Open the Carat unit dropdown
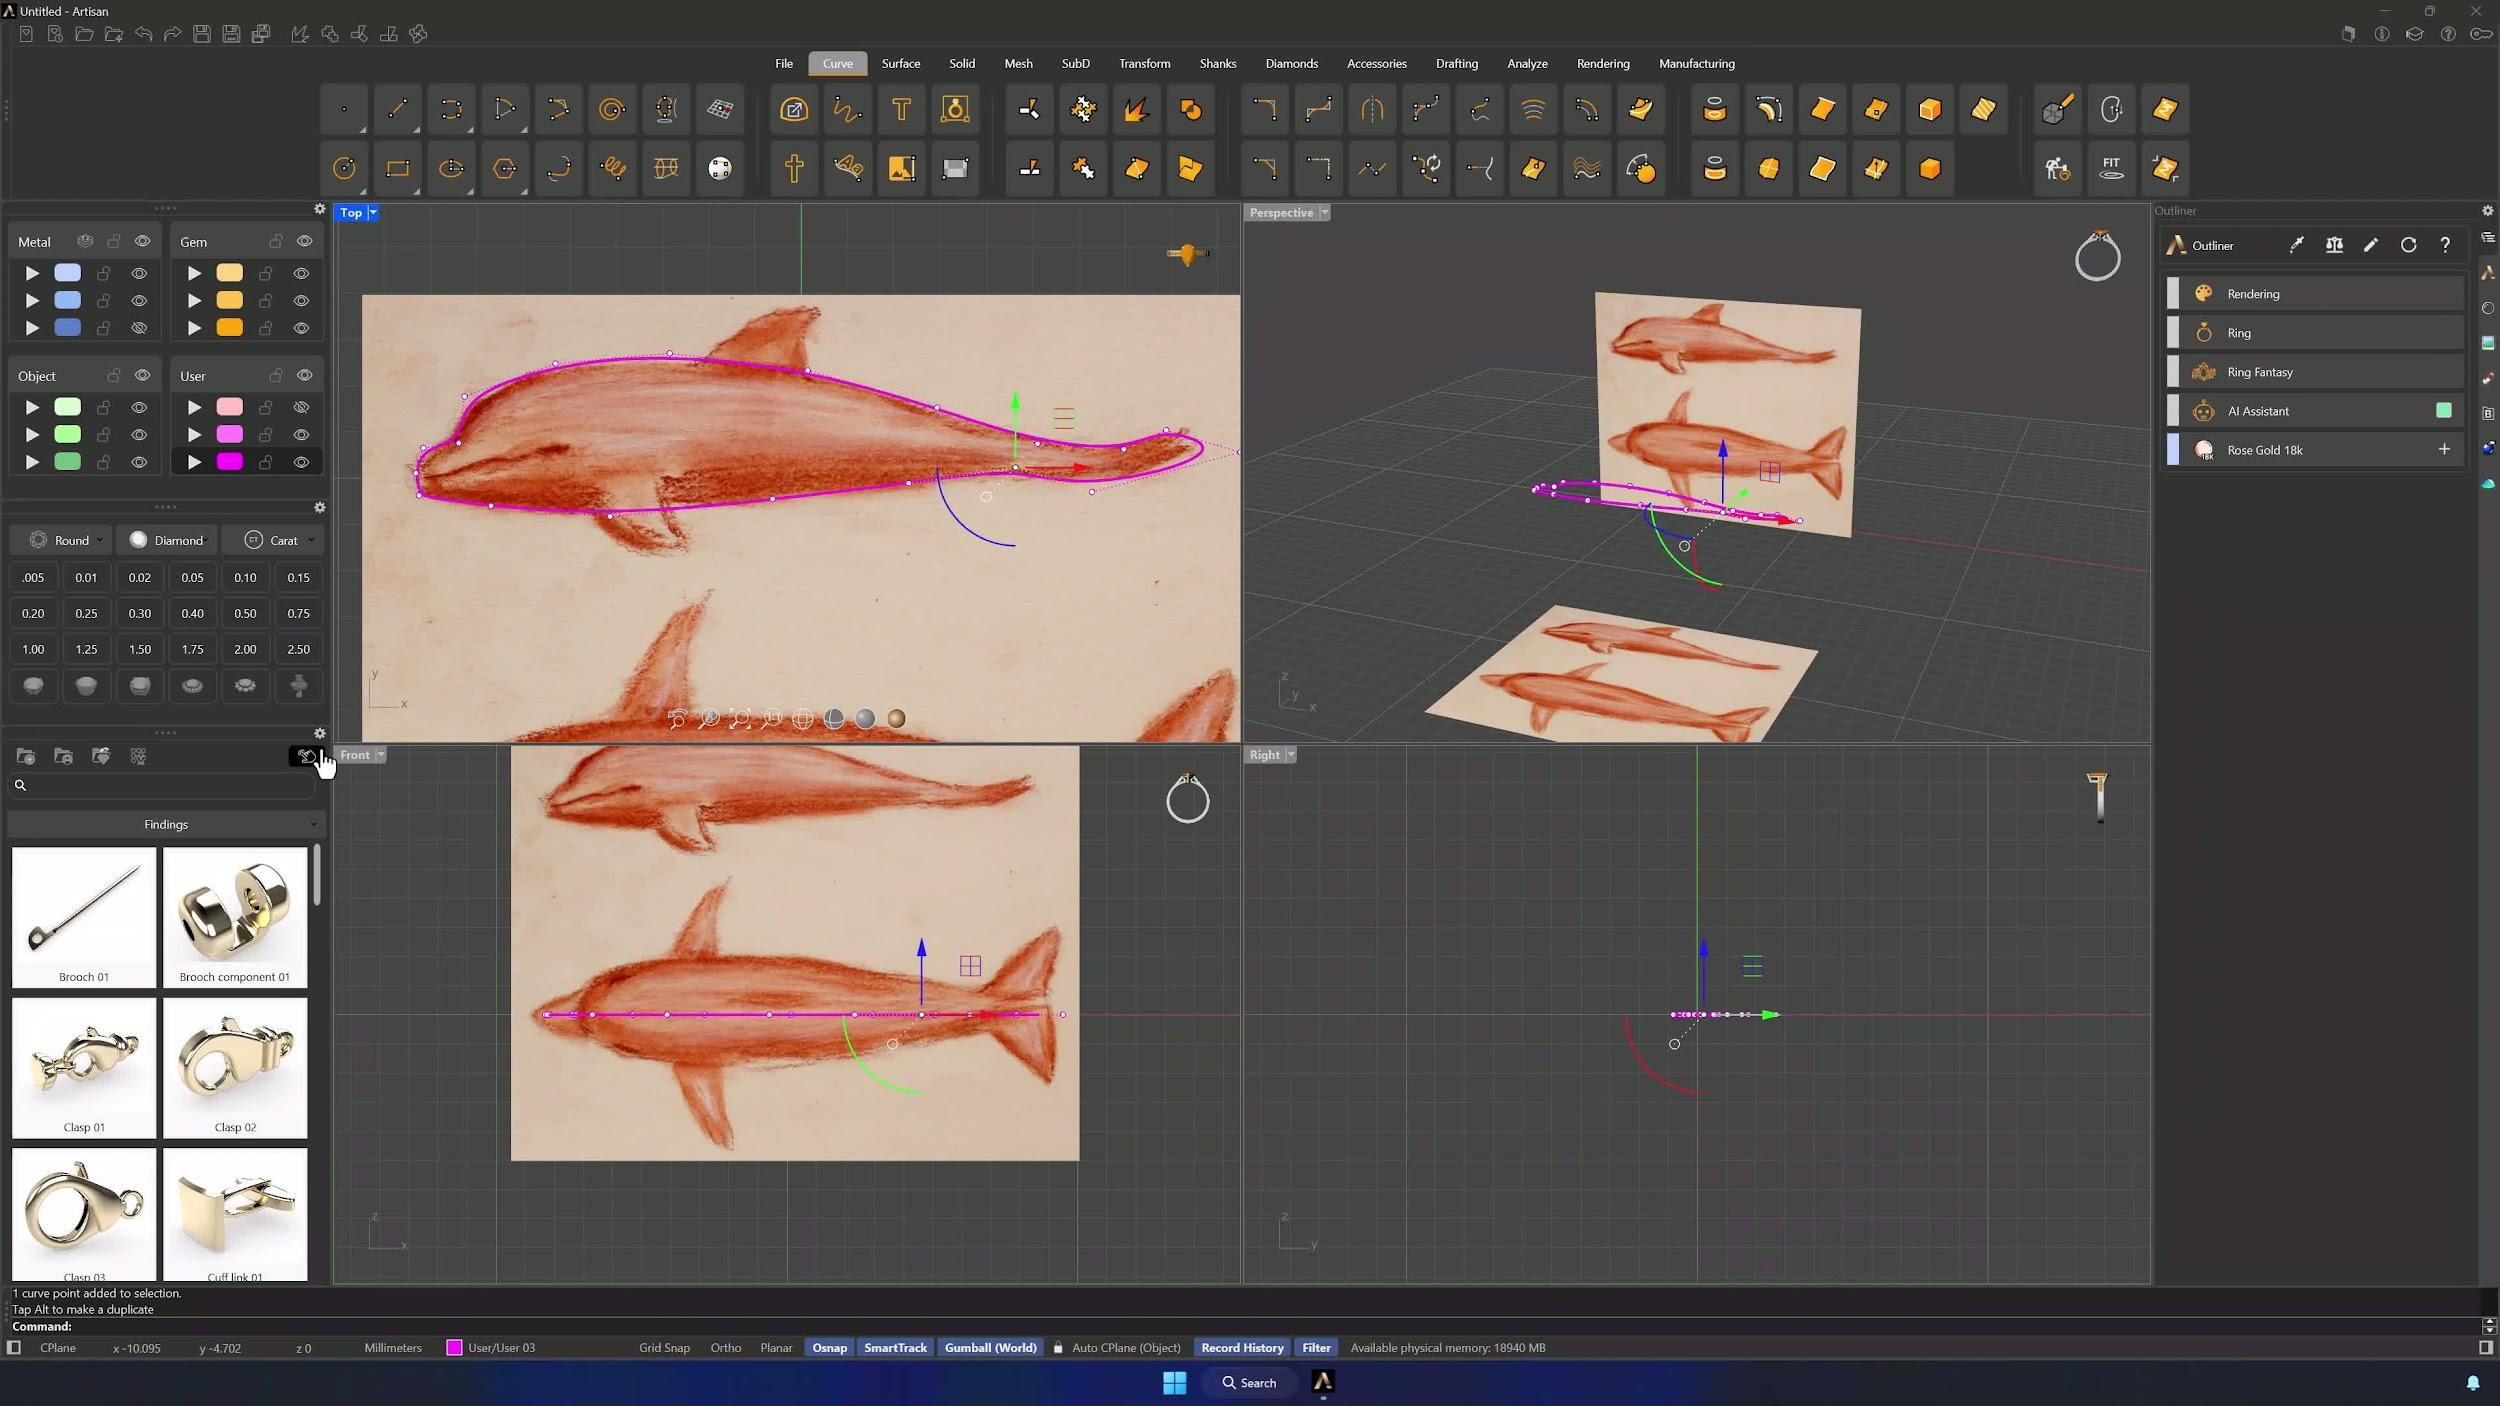The width and height of the screenshot is (2500, 1406). pyautogui.click(x=272, y=540)
